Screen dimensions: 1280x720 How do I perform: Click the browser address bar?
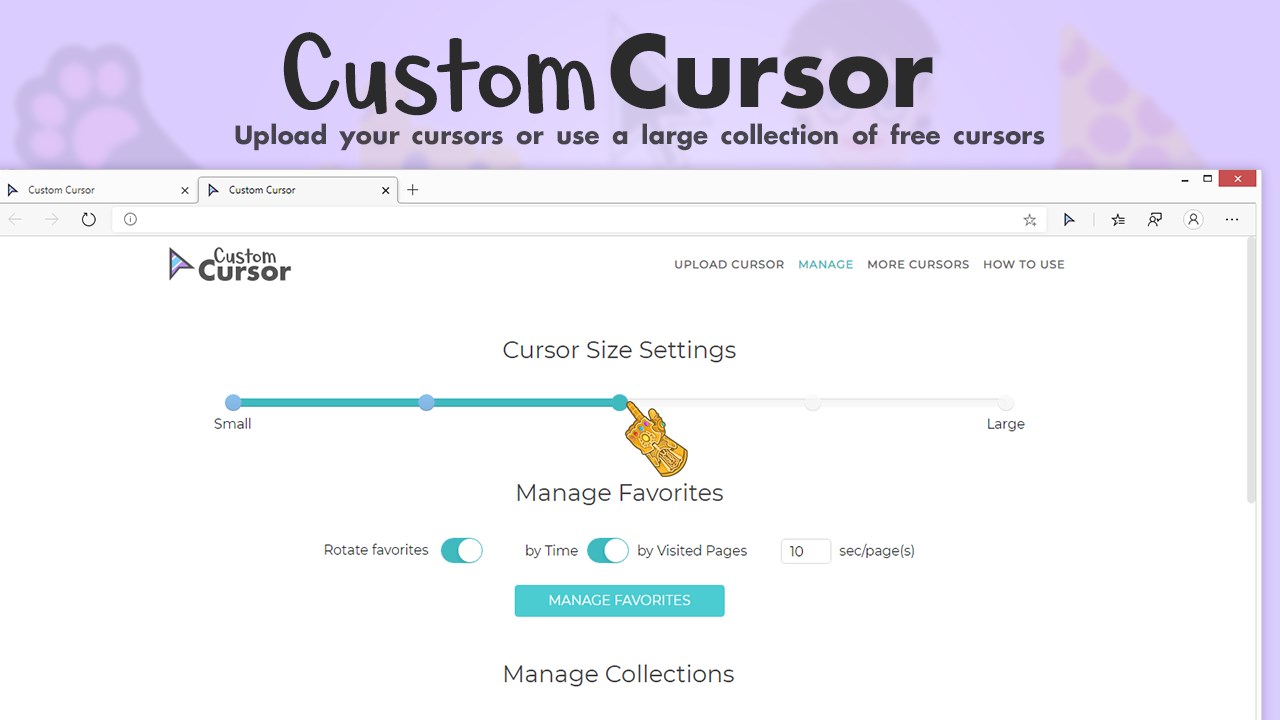tap(580, 220)
